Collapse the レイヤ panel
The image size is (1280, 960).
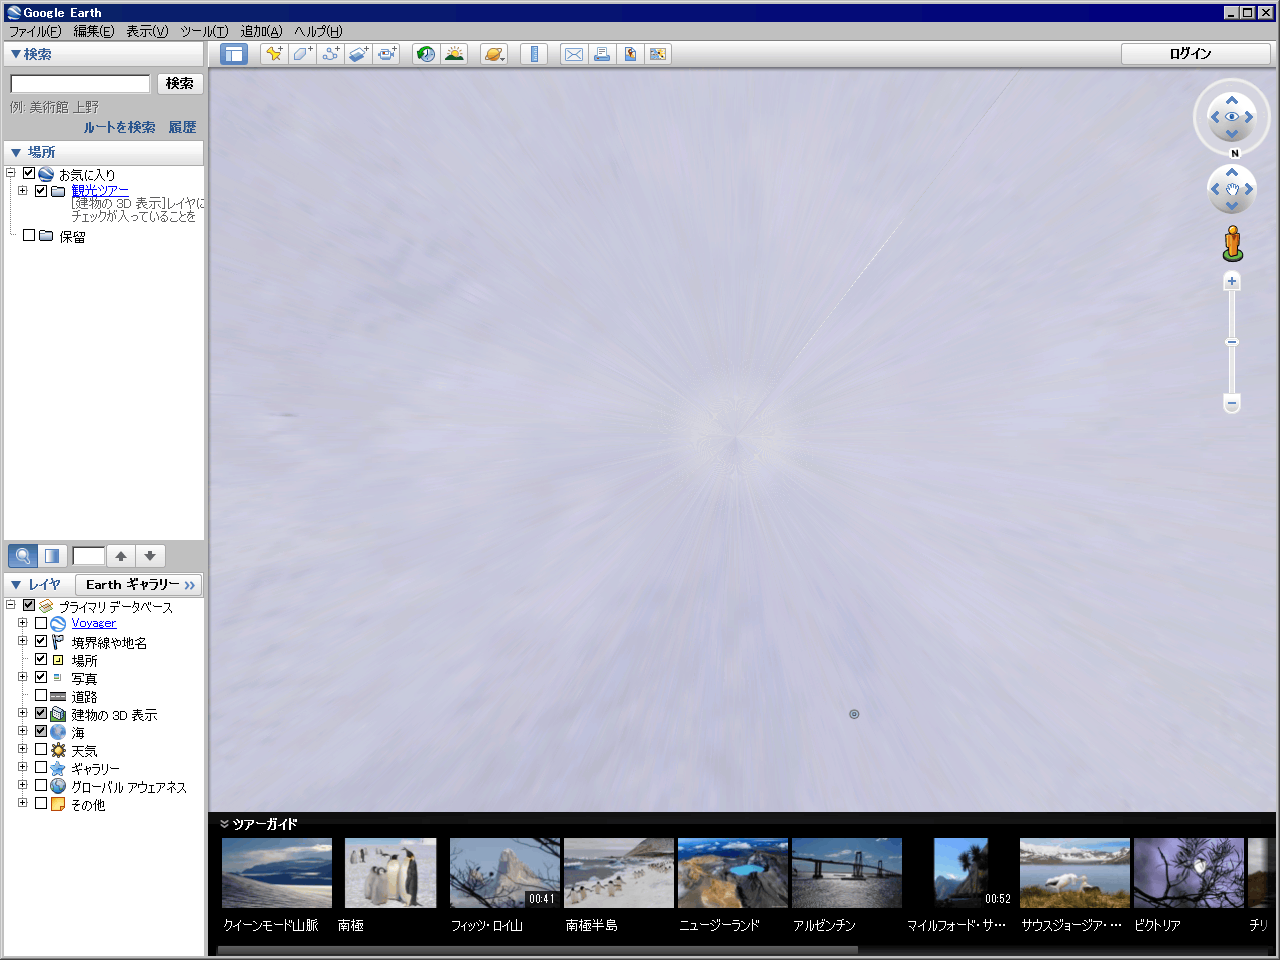tap(15, 584)
